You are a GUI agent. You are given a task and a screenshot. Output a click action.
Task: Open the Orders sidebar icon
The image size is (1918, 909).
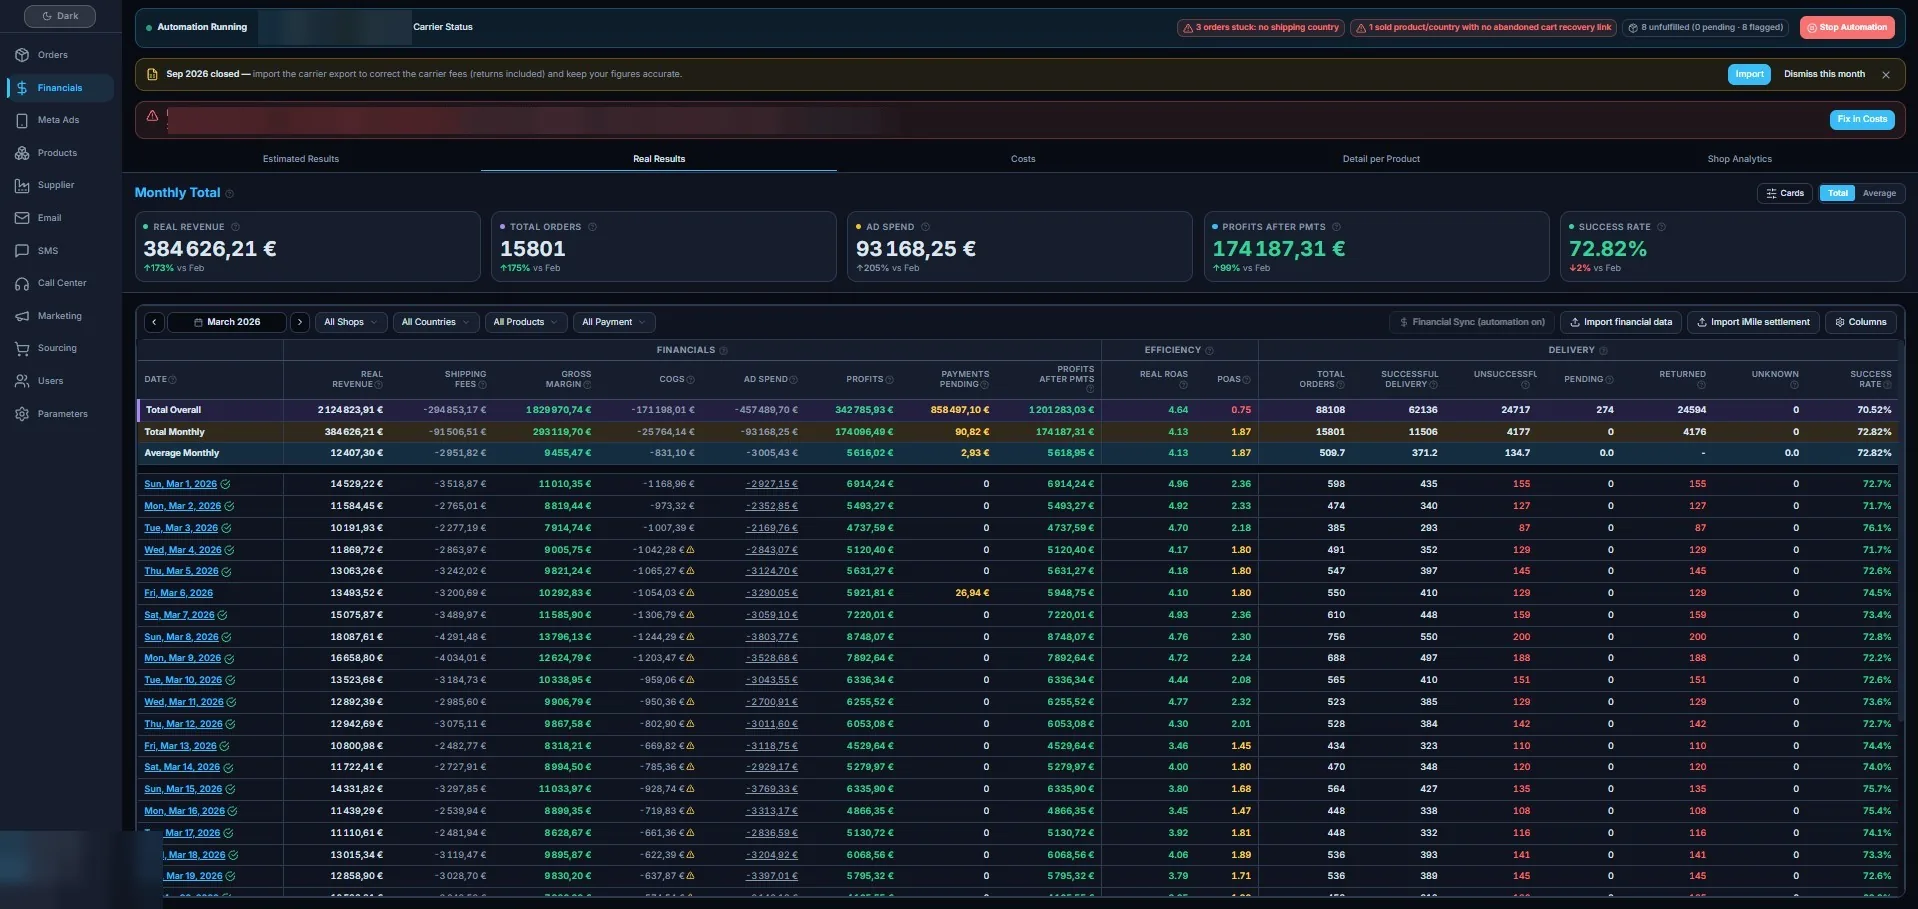pos(22,55)
